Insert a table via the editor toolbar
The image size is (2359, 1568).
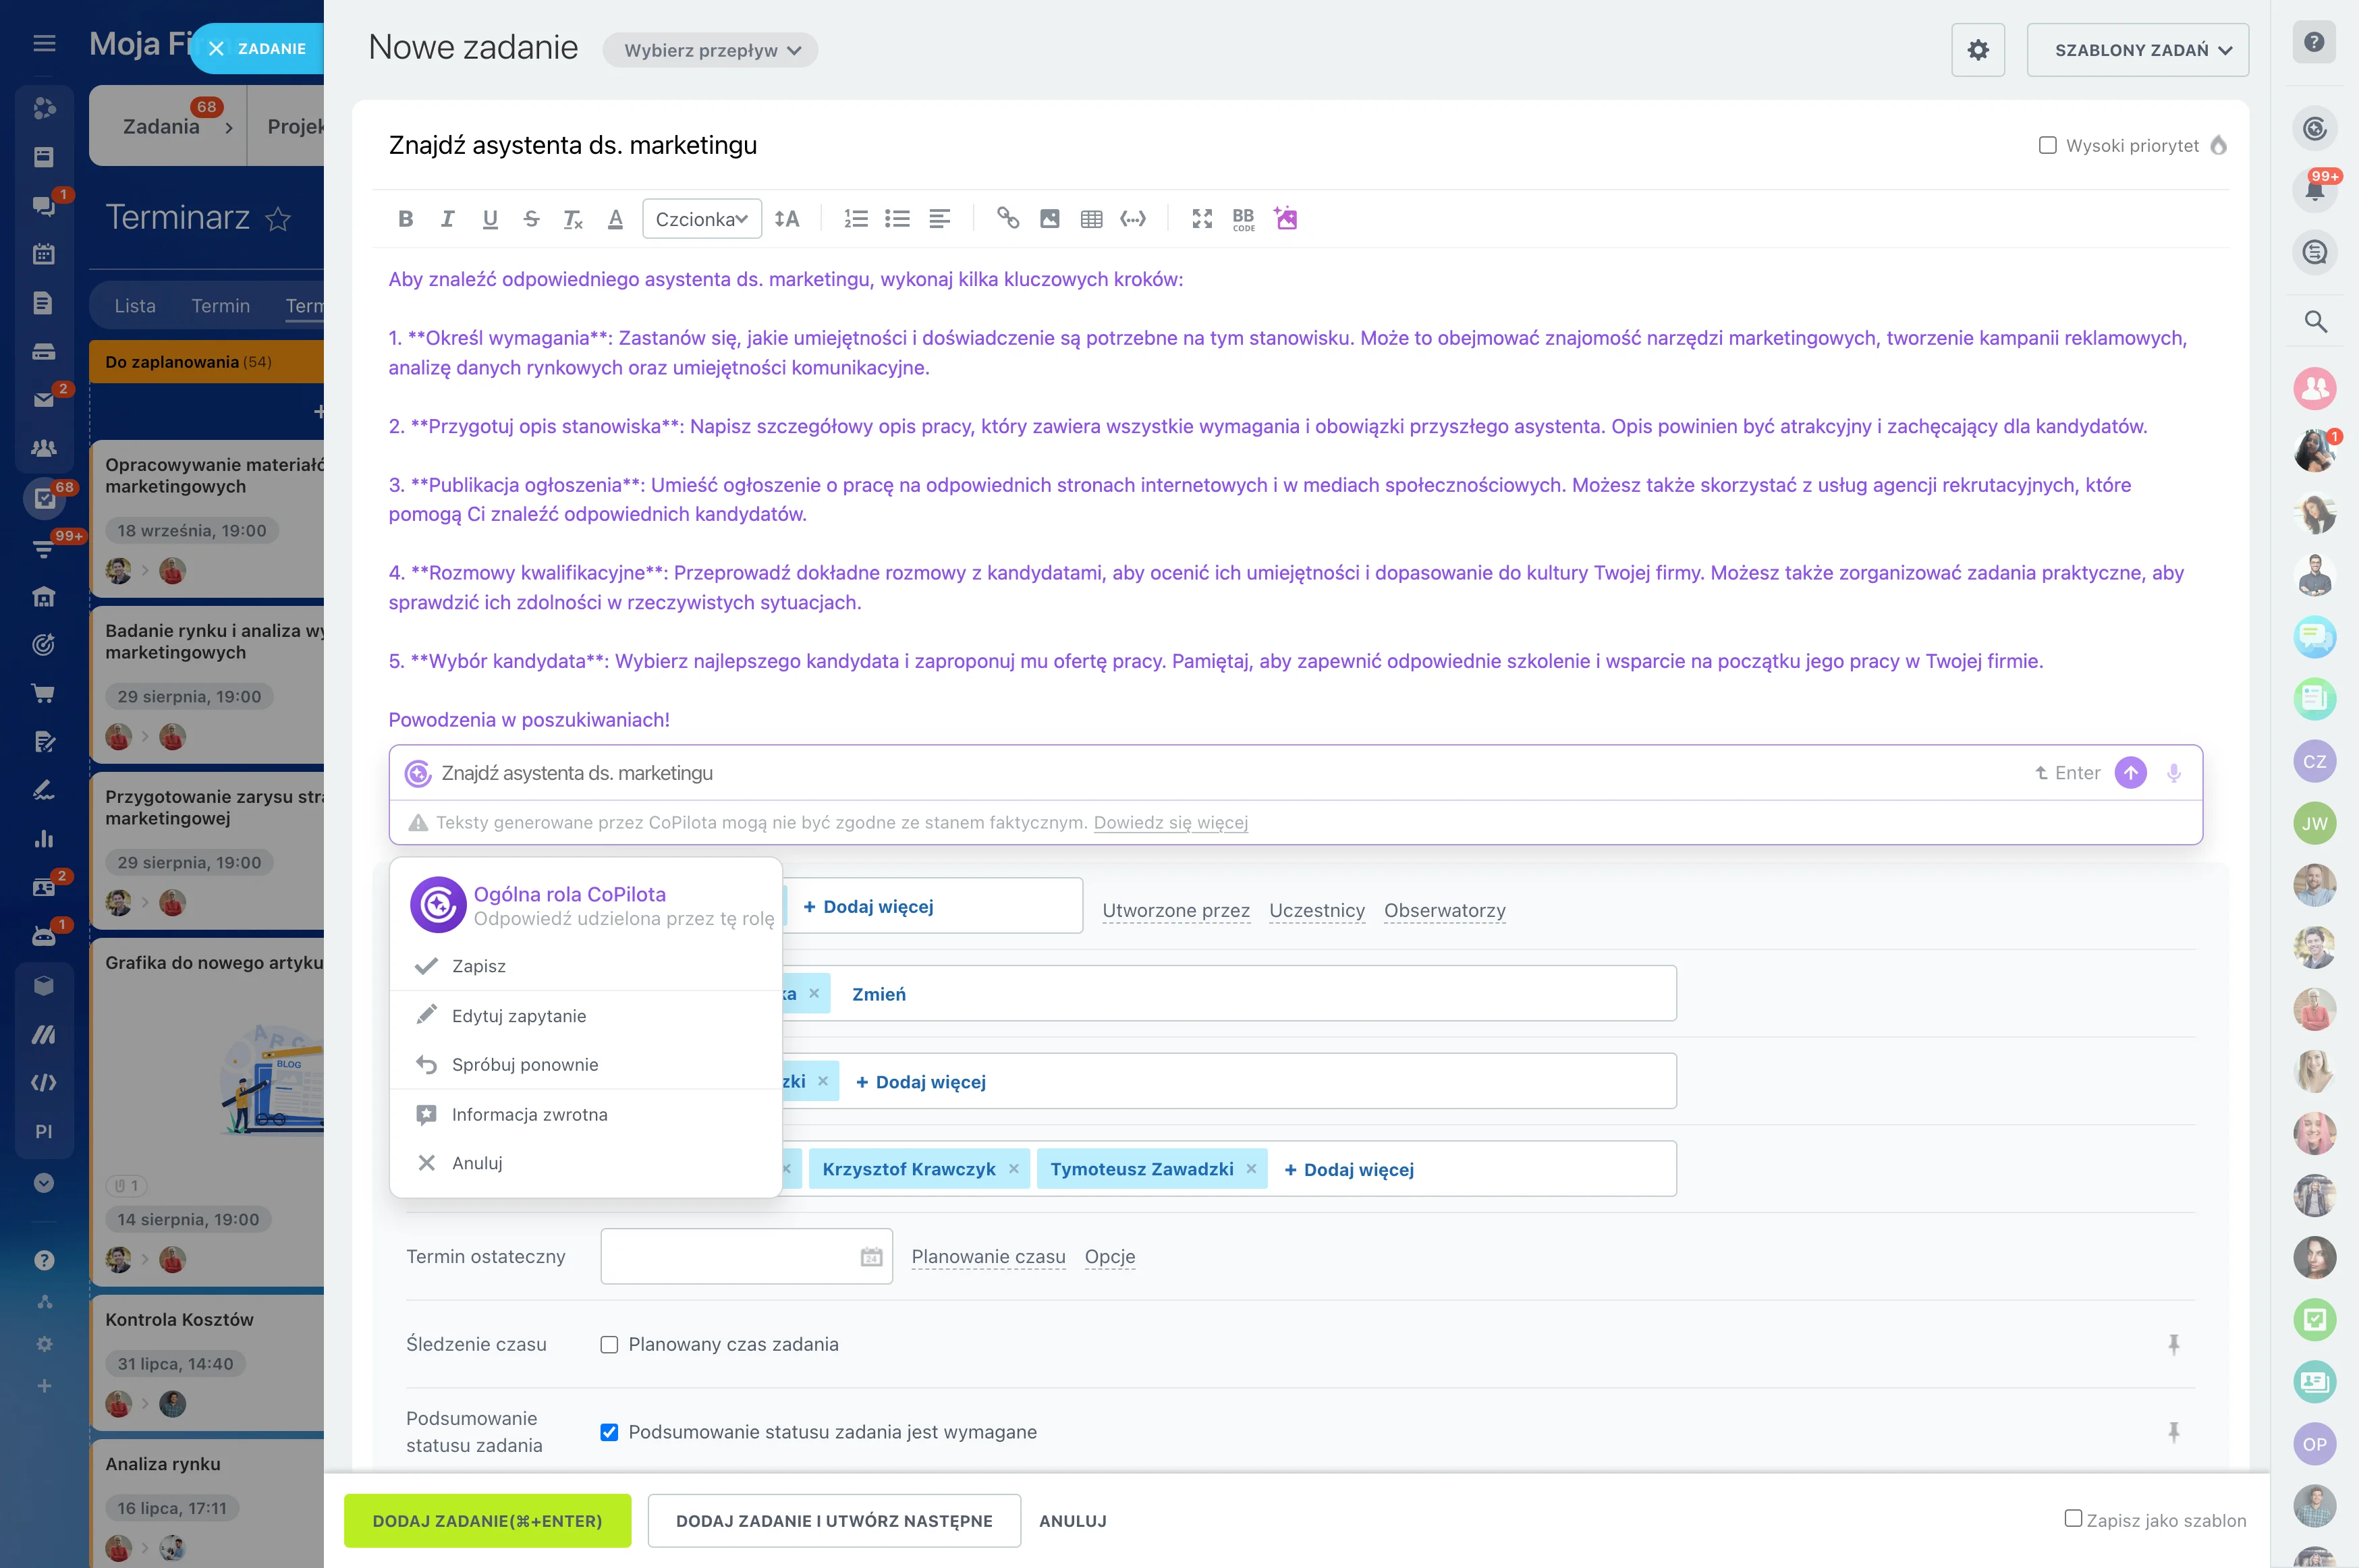(x=1090, y=219)
